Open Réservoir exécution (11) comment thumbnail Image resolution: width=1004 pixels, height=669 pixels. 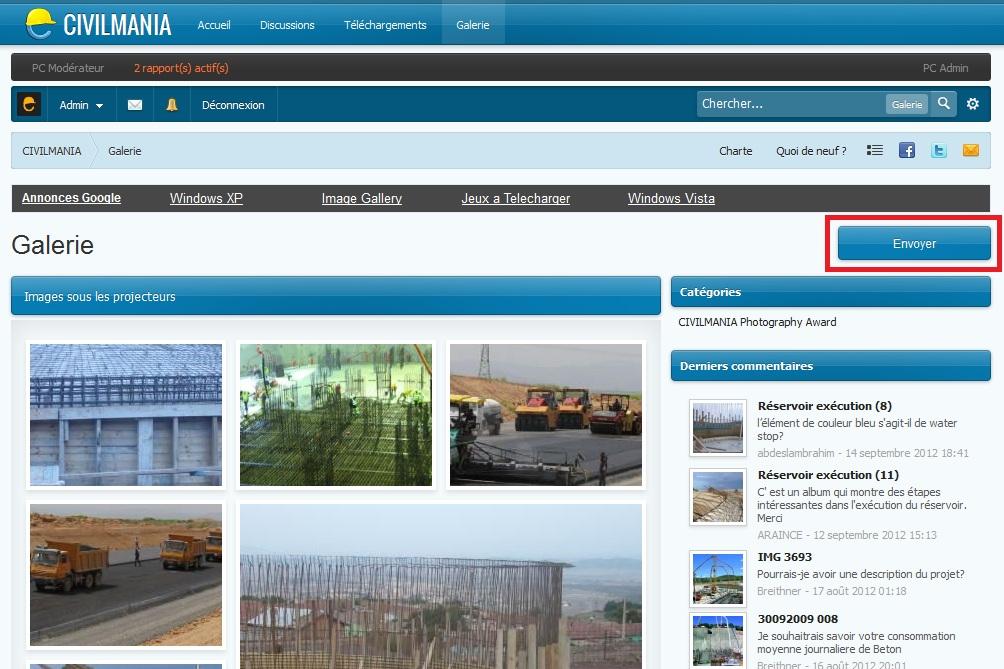pyautogui.click(x=718, y=497)
